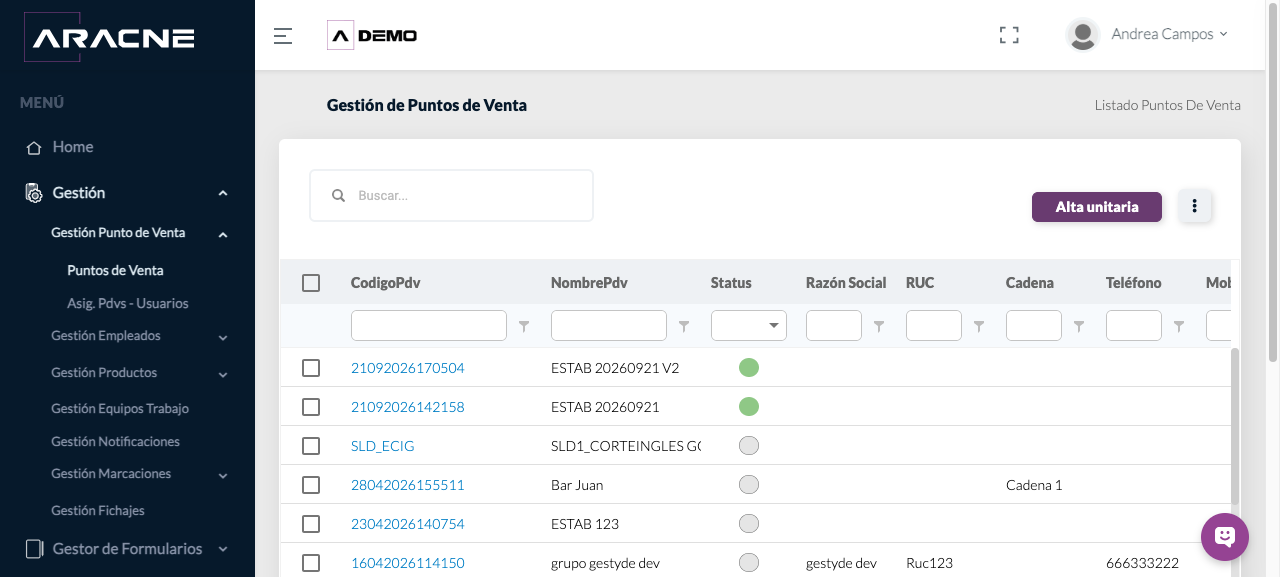The image size is (1280, 577).
Task: Open filter options for CodigoPdv column
Action: click(x=524, y=326)
